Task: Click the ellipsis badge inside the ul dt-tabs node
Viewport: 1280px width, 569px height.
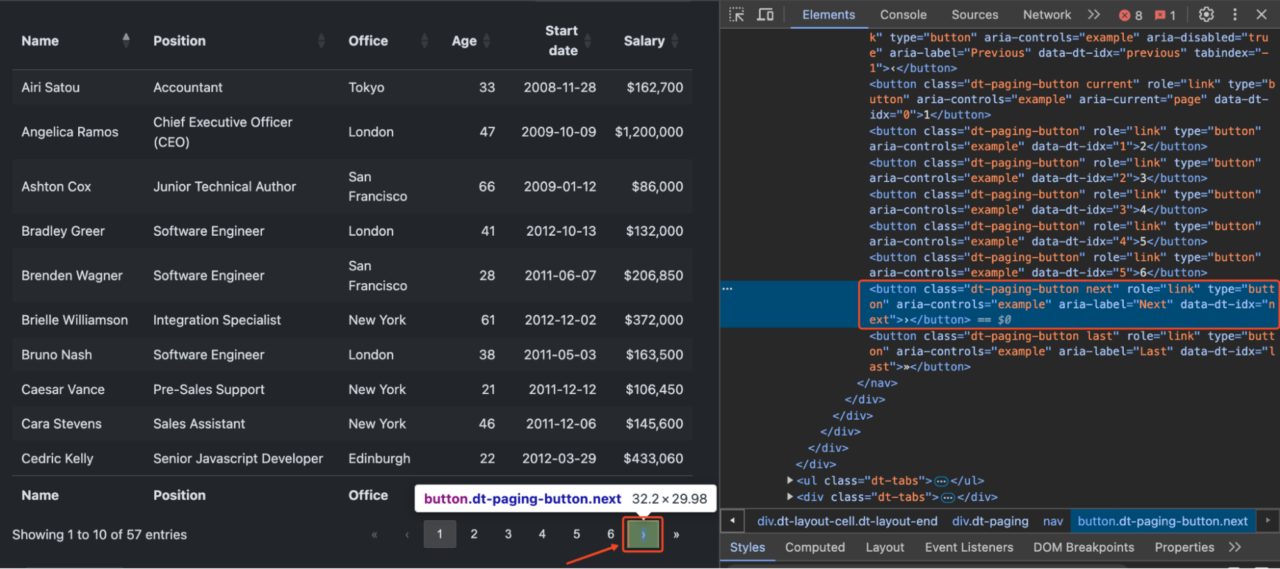Action: pos(941,481)
